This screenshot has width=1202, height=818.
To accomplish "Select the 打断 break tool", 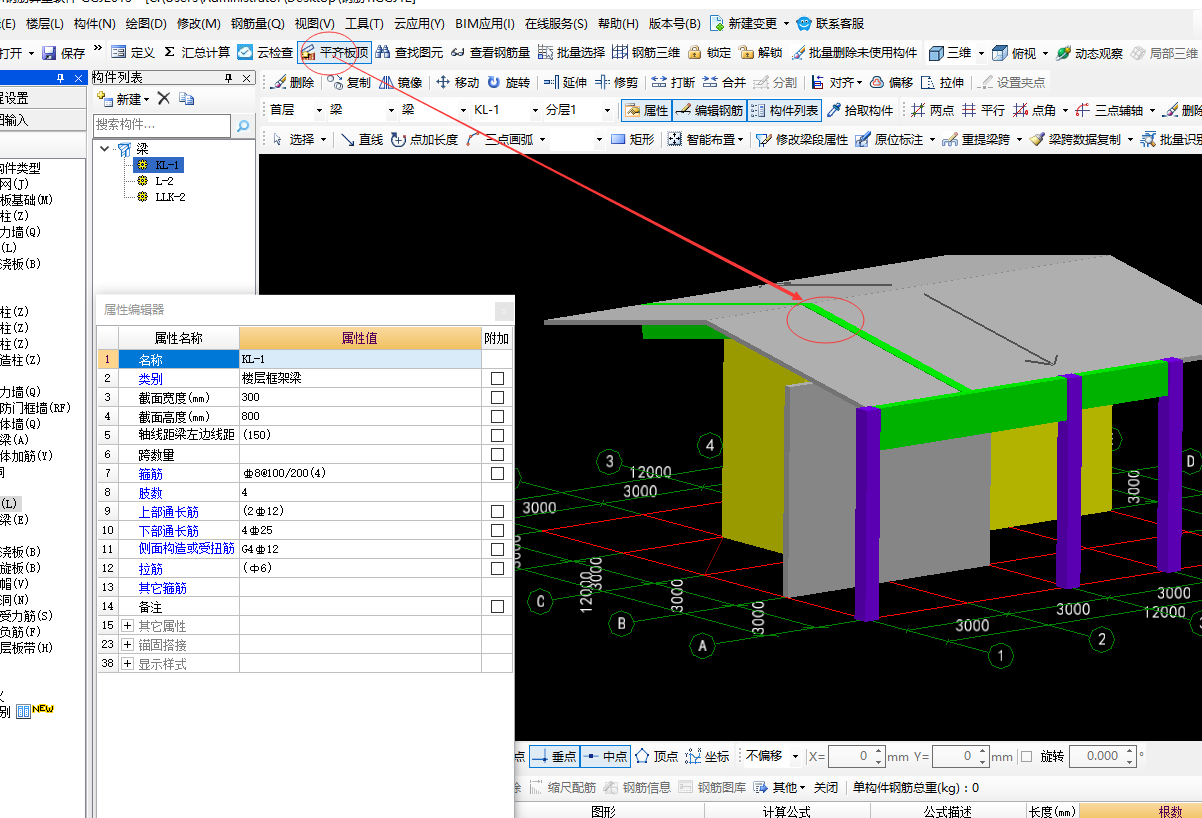I will pos(673,83).
